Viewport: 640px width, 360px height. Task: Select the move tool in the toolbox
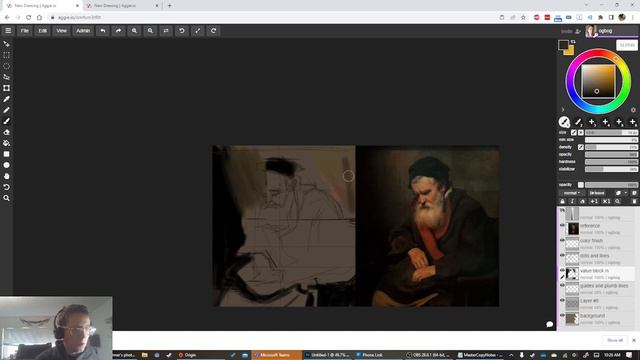coord(7,44)
